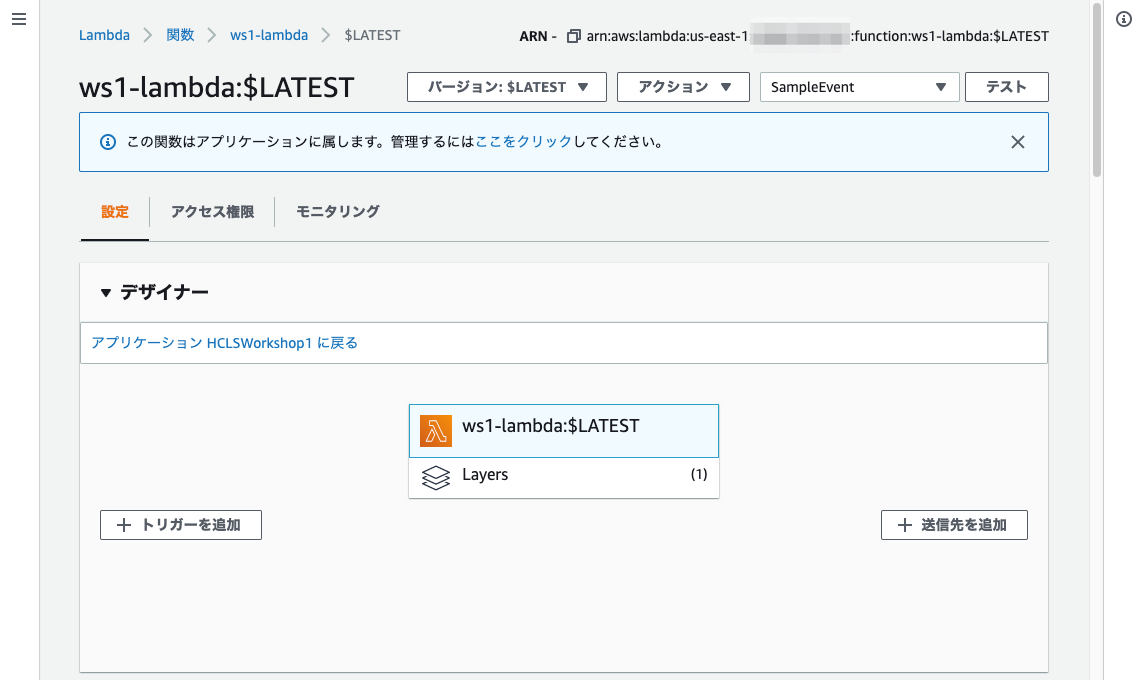Image resolution: width=1141 pixels, height=680 pixels.
Task: Click the テスト button
Action: click(1006, 87)
